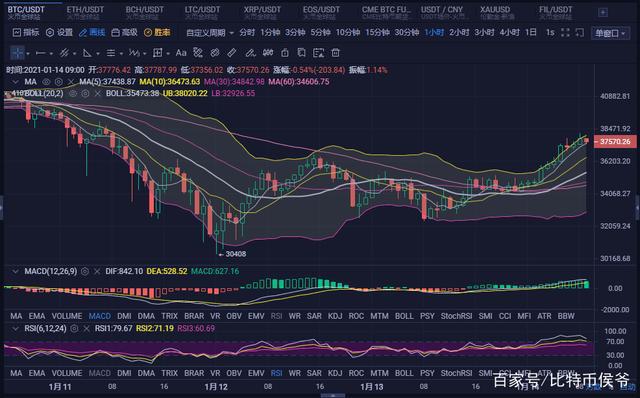The image size is (640, 398).
Task: Select the Fibonacci lines tool
Action: [x=111, y=53]
